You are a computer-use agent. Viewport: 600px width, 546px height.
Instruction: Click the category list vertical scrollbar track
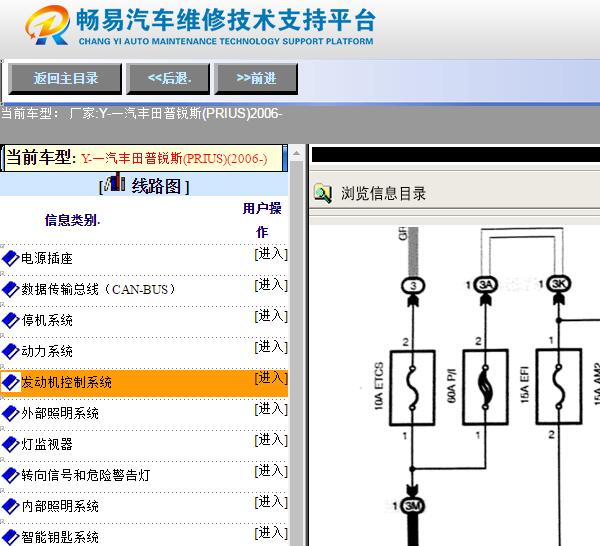click(x=297, y=352)
